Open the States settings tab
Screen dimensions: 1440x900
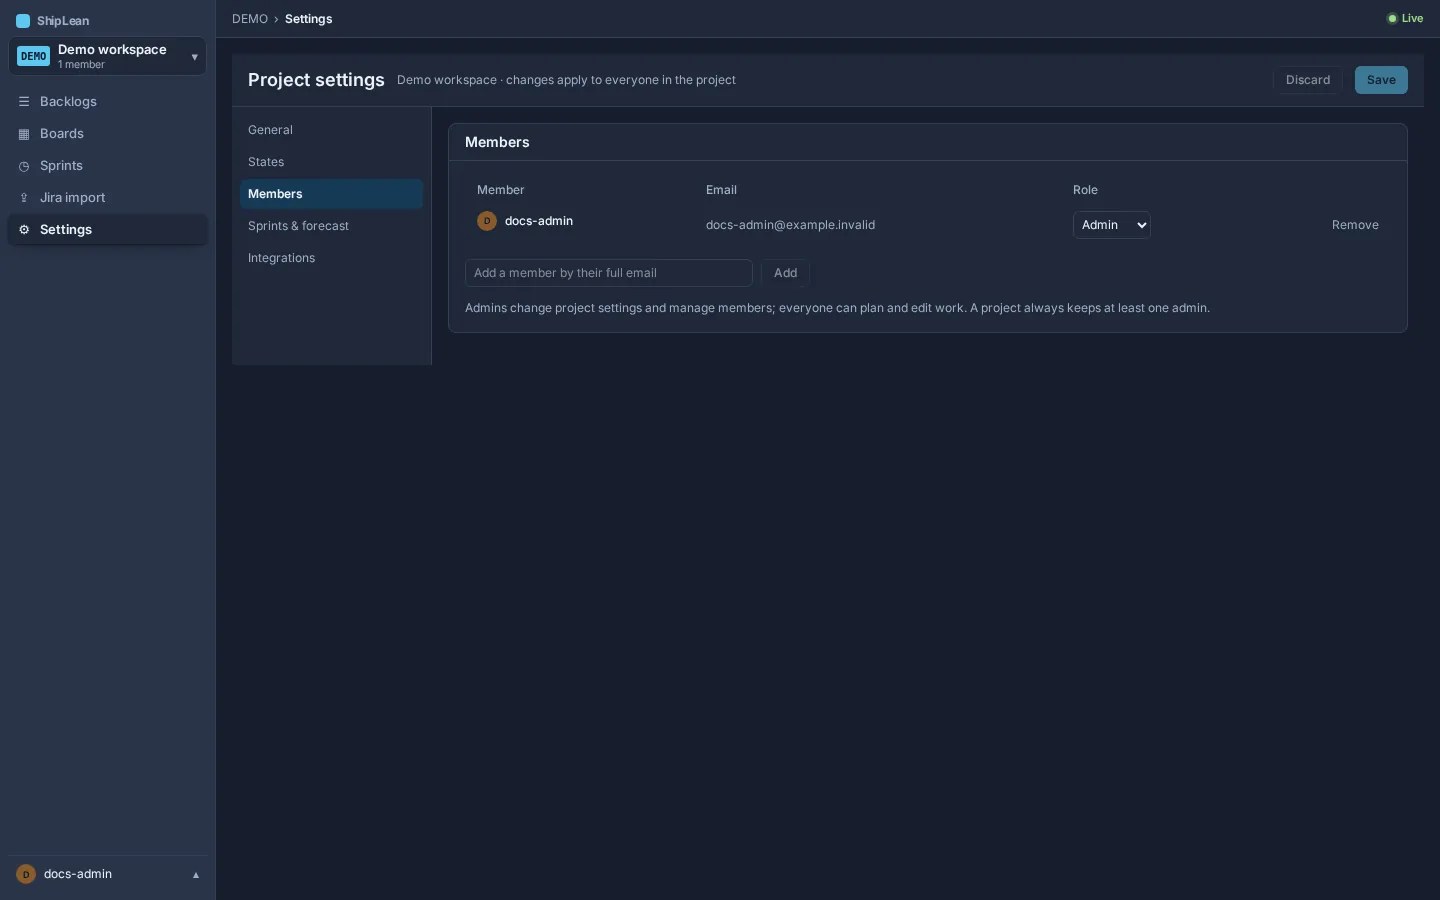click(x=331, y=162)
